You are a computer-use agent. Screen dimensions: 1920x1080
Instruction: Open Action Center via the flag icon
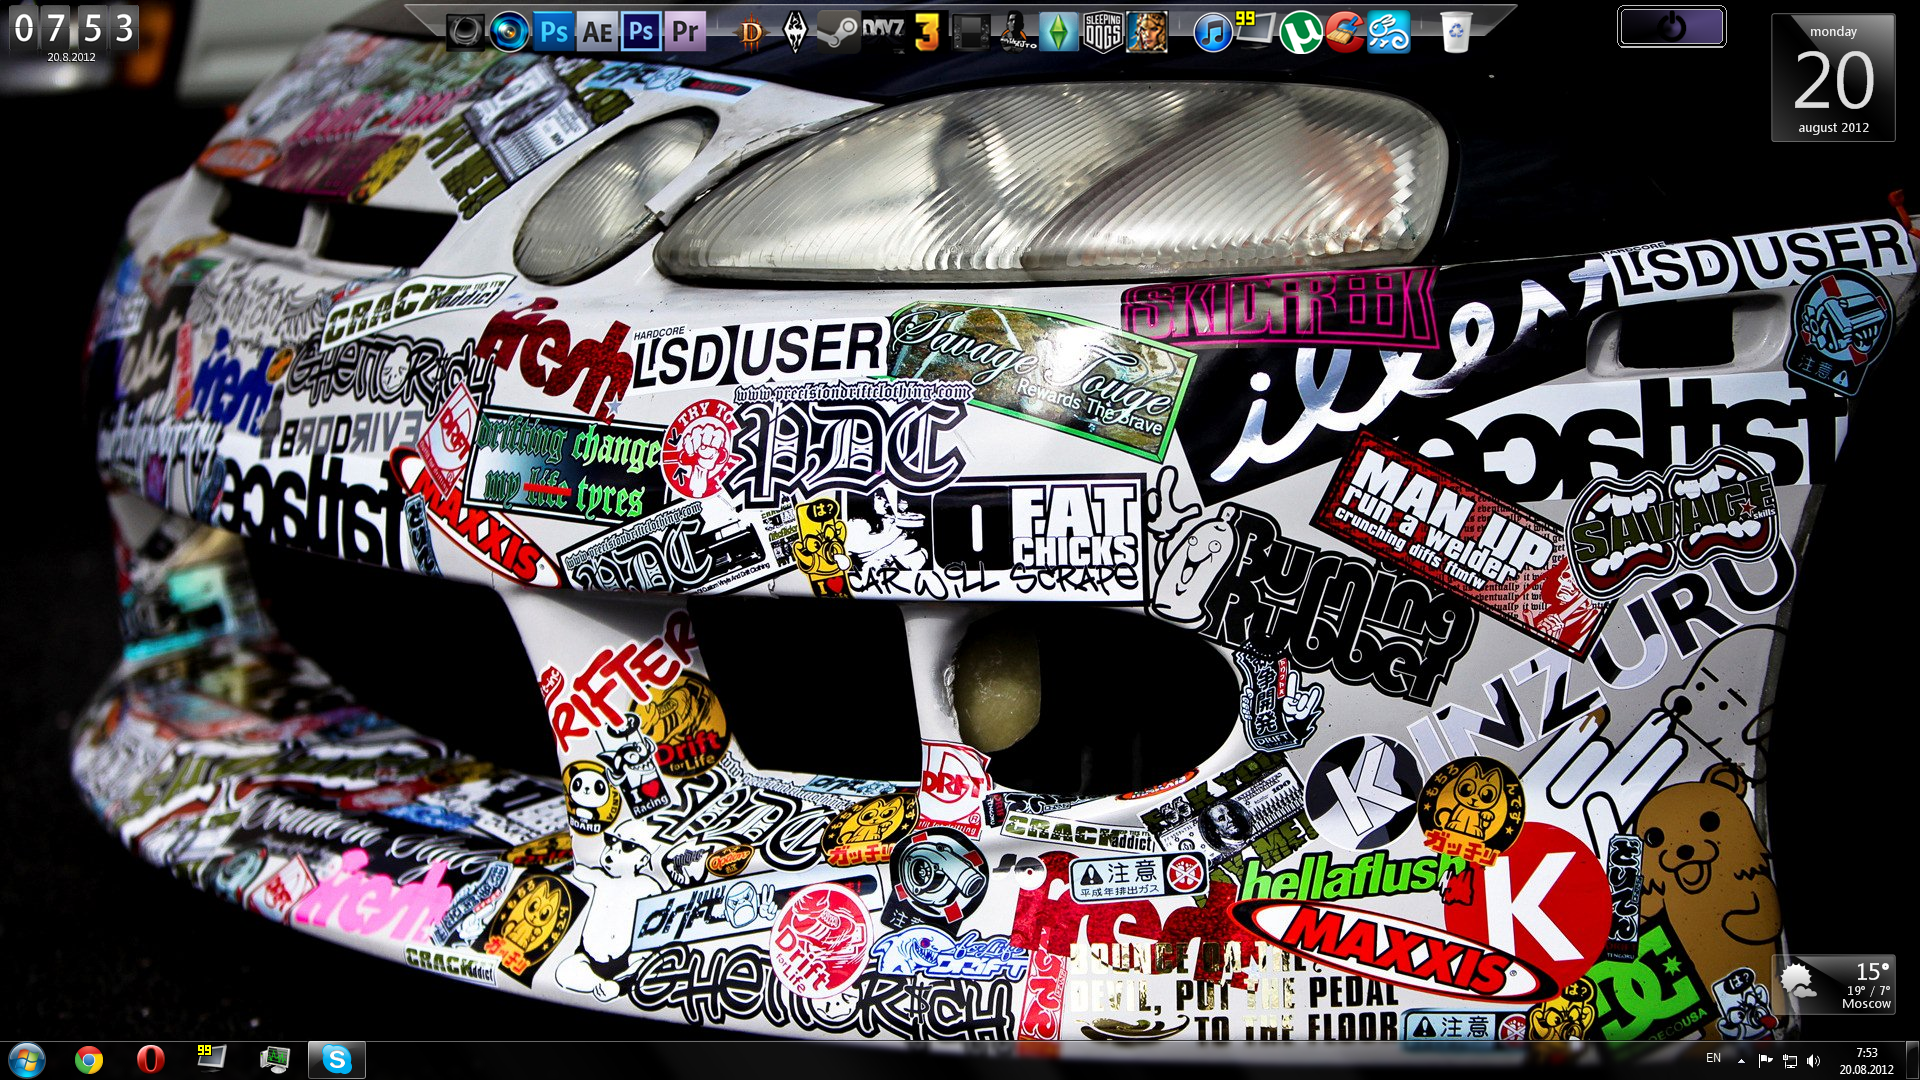(1765, 1060)
